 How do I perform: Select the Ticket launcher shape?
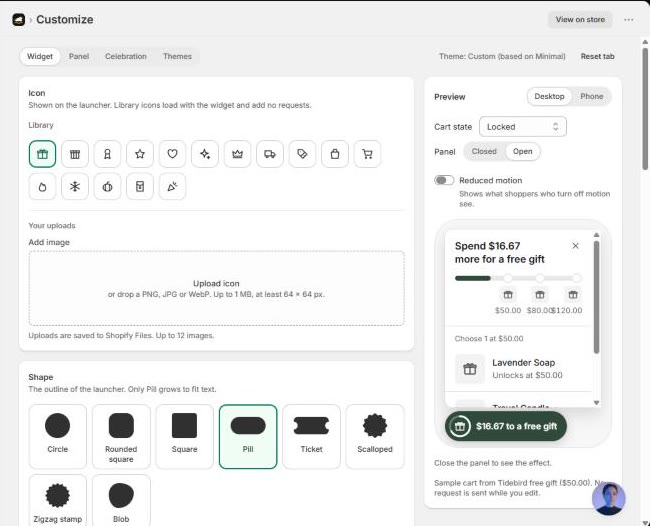pos(311,437)
